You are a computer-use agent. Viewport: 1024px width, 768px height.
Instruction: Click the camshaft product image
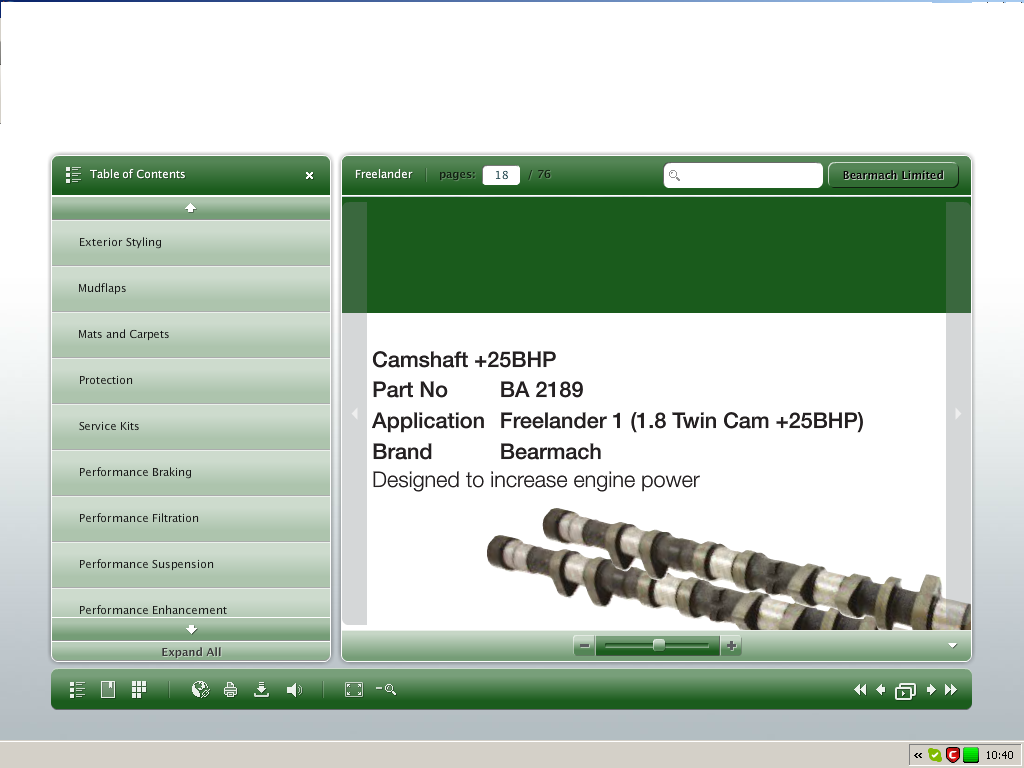pos(728,569)
